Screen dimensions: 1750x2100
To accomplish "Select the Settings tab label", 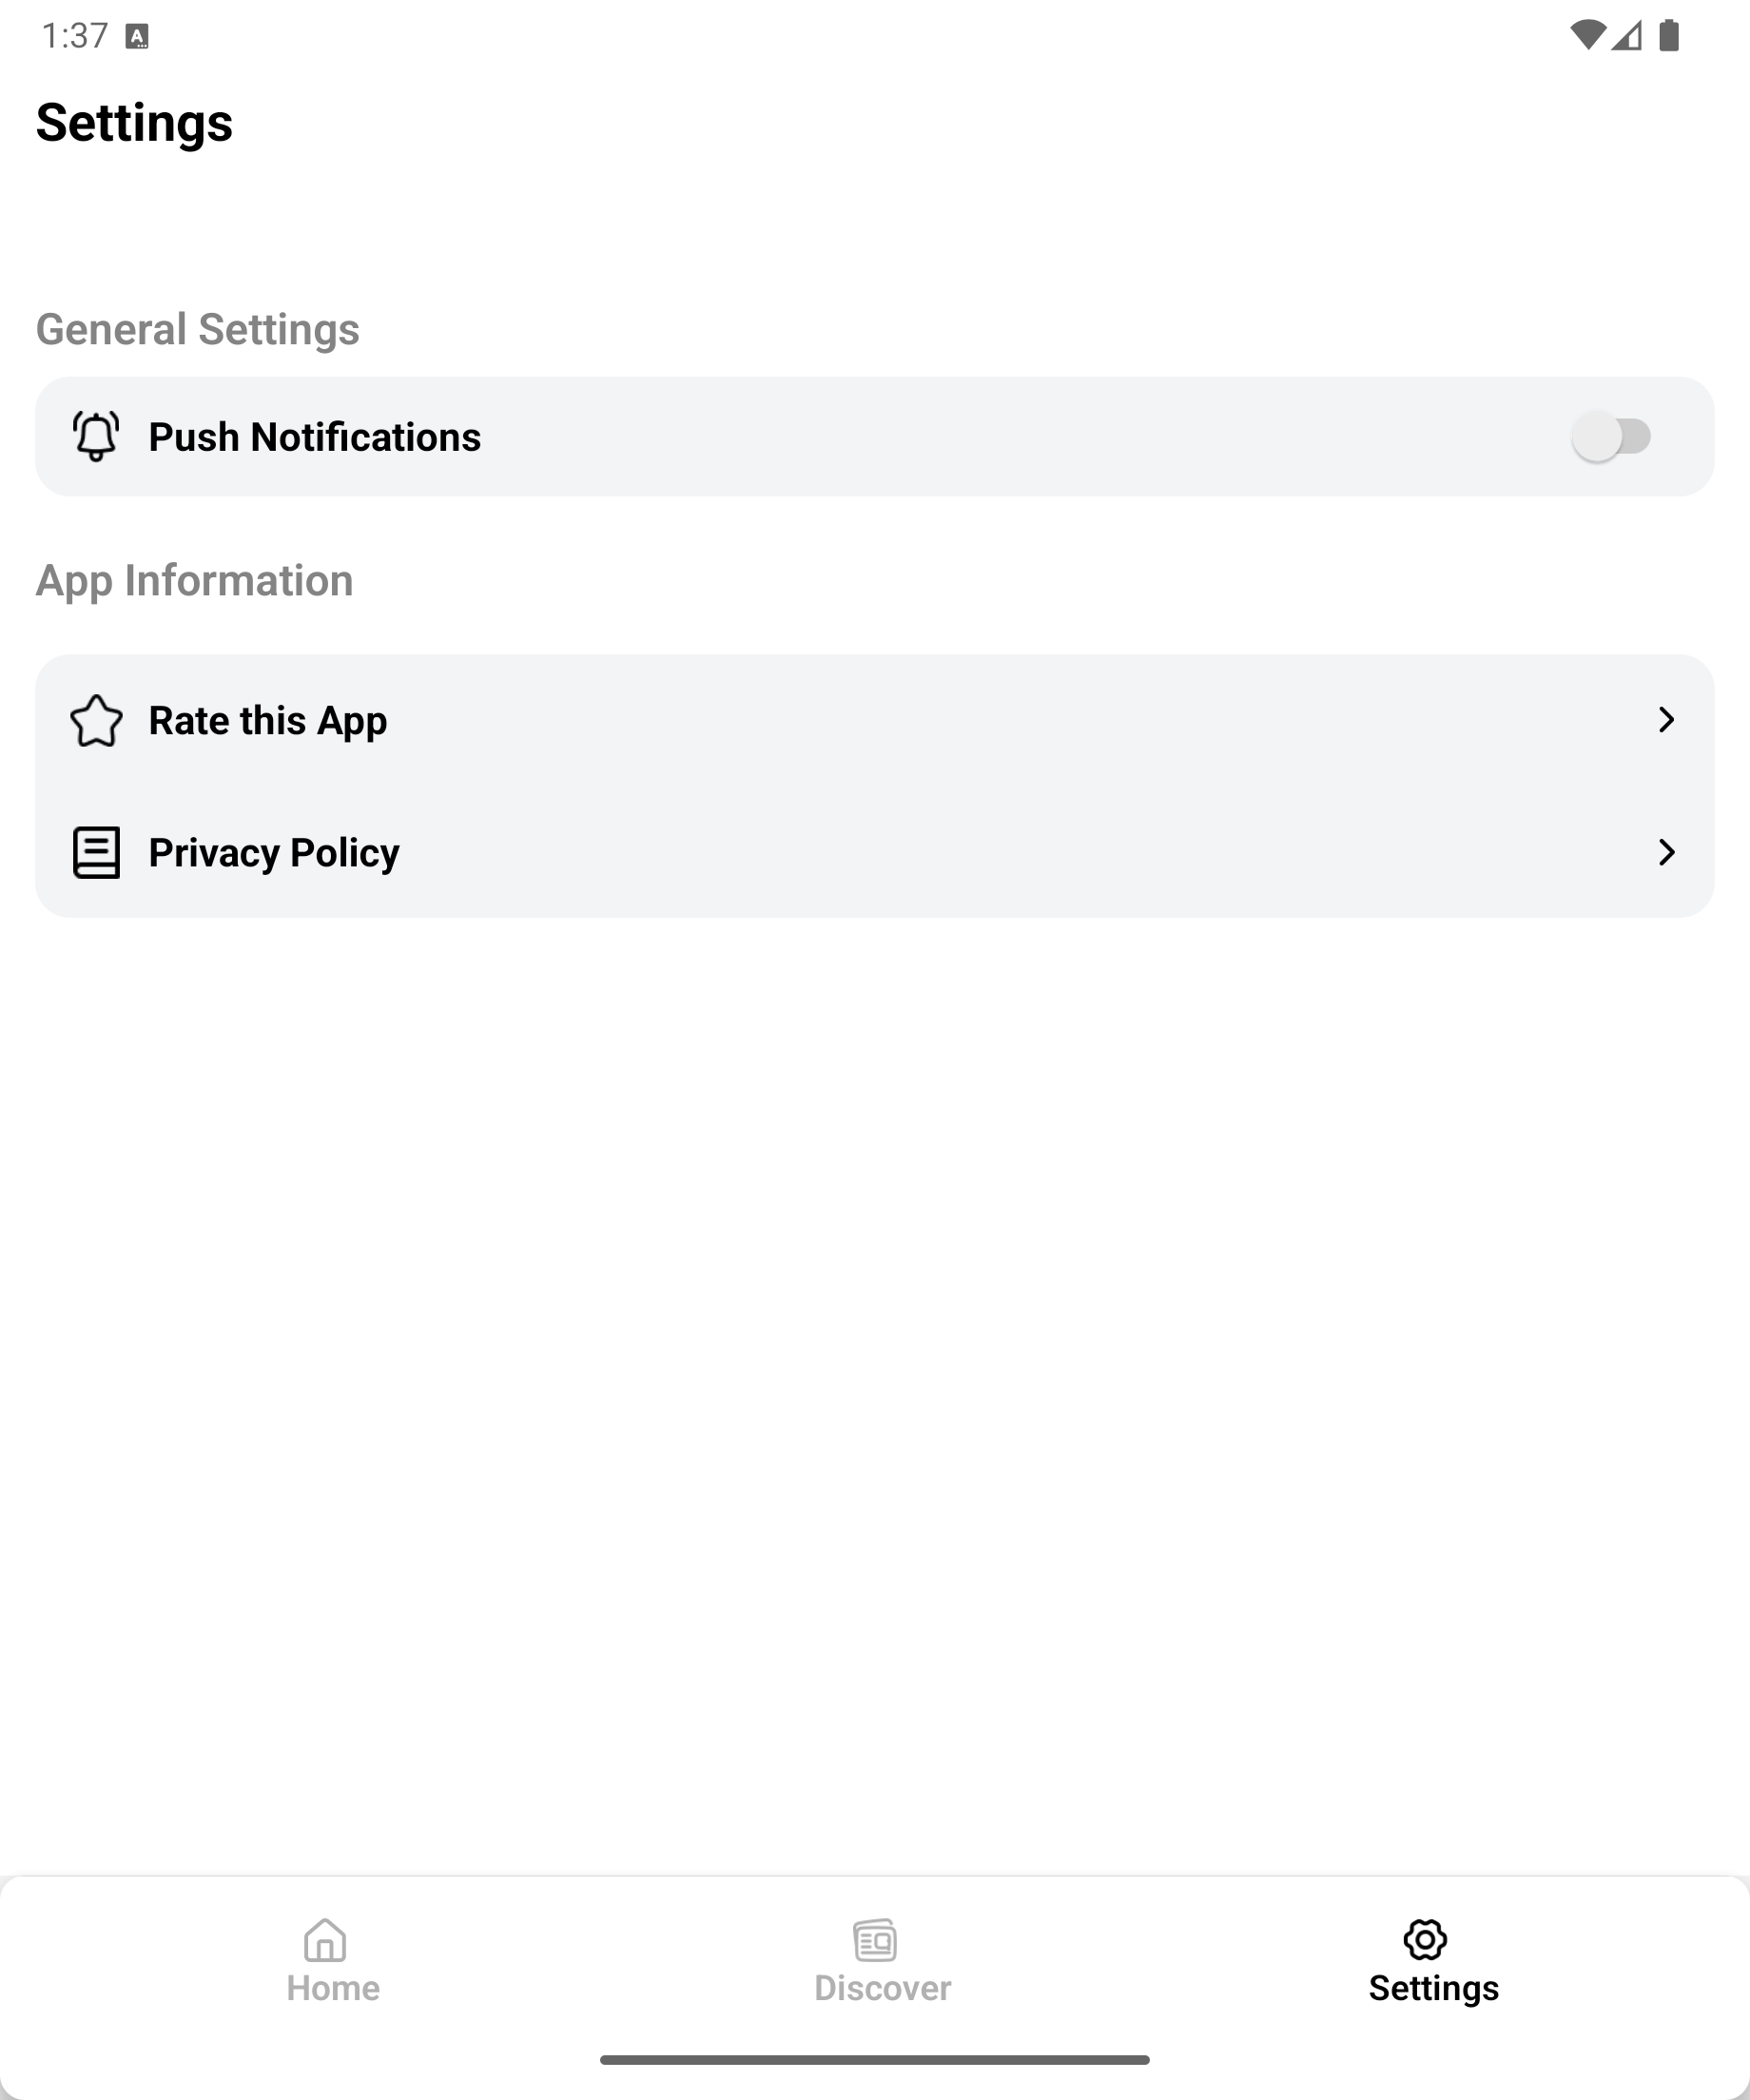I will click(x=1433, y=1988).
